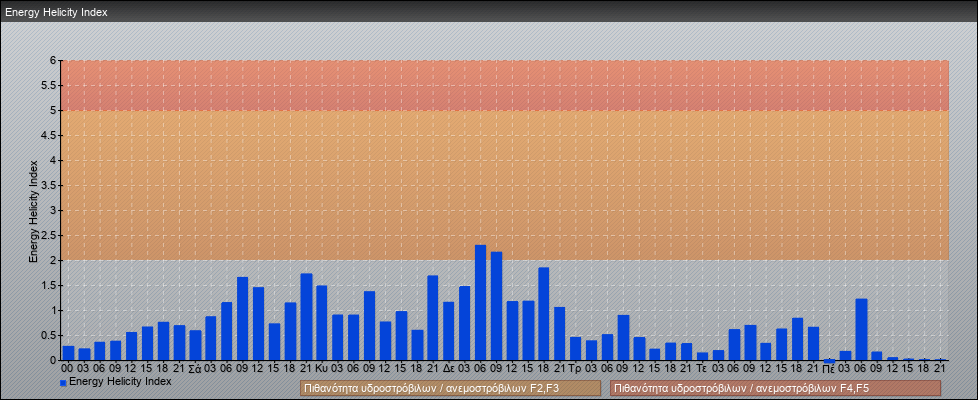Click the Δε day label on x-axis
Screen dimensions: 978x400
point(448,369)
